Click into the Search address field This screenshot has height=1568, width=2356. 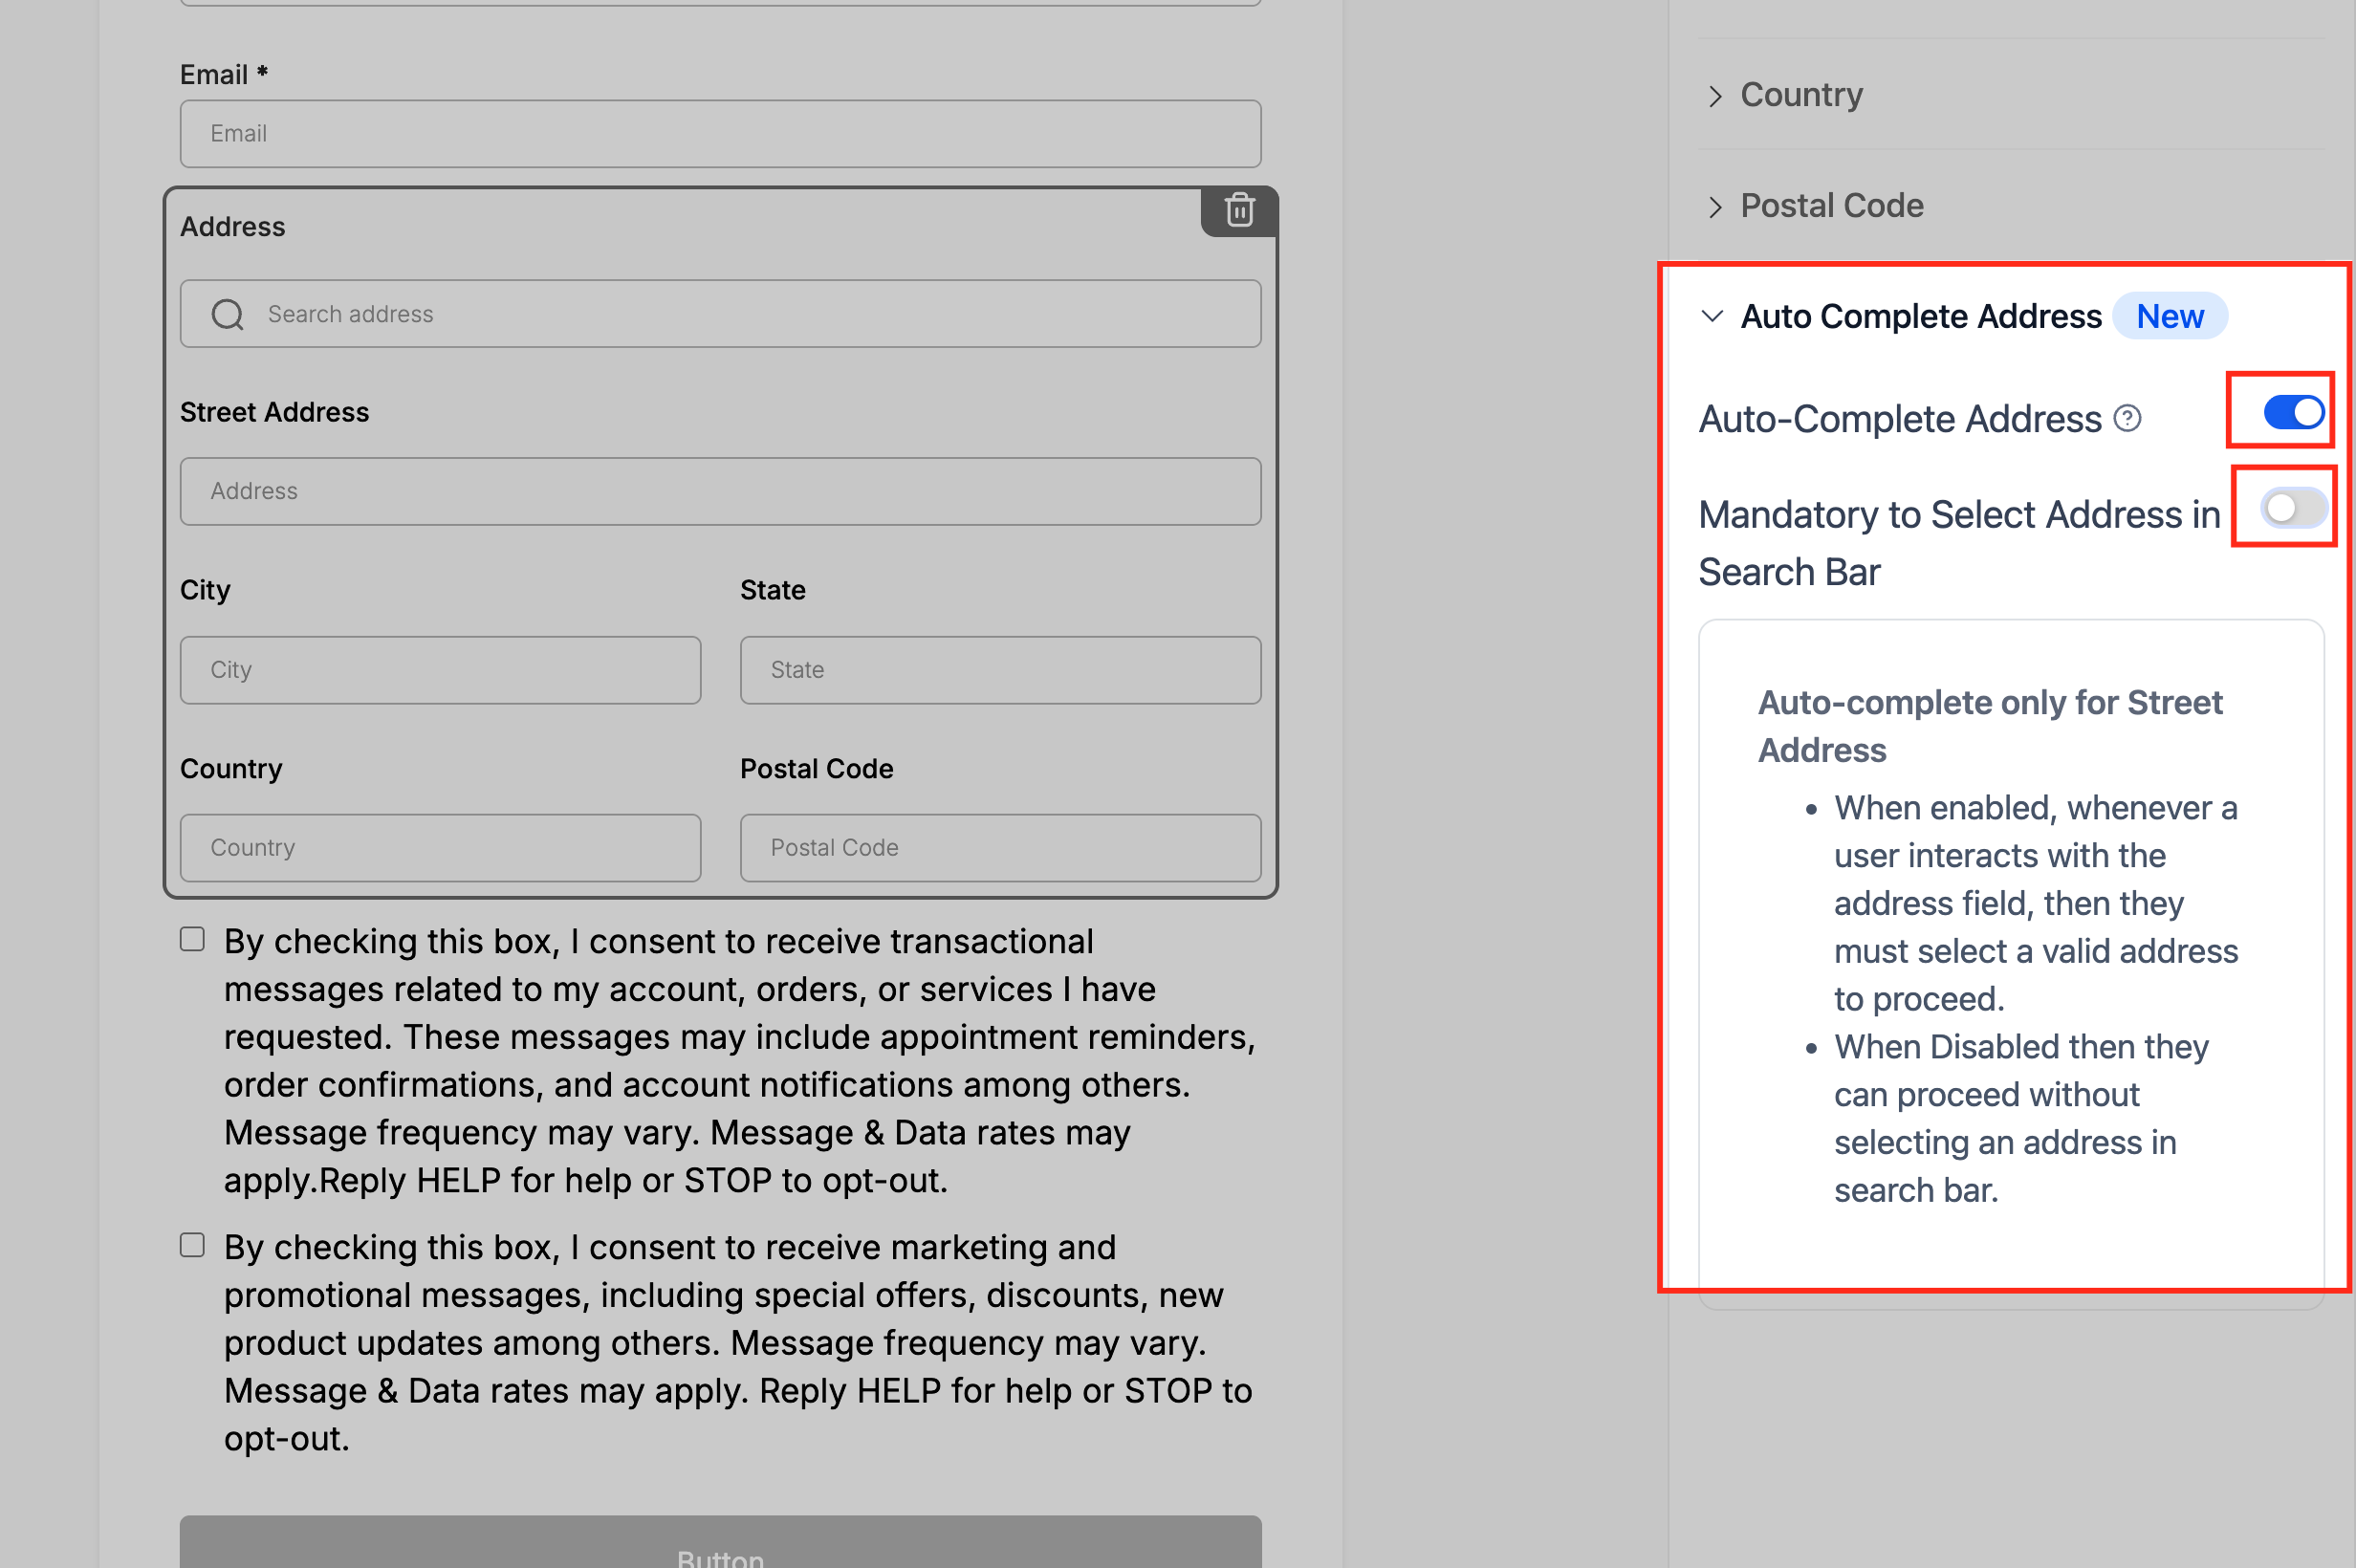pos(720,314)
